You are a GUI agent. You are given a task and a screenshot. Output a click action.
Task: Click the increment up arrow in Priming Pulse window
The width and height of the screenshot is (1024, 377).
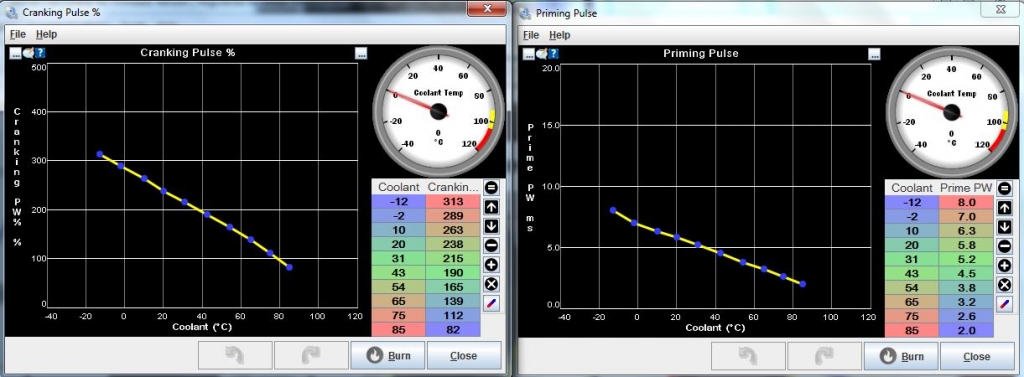pos(1004,208)
